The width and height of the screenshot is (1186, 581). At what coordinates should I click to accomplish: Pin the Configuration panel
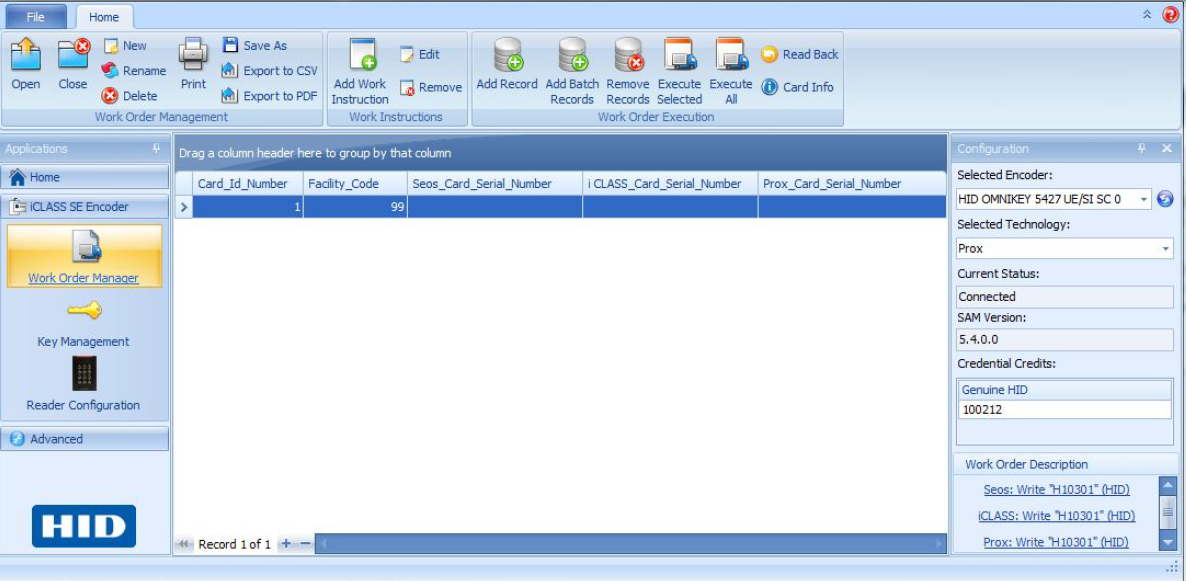tap(1142, 148)
